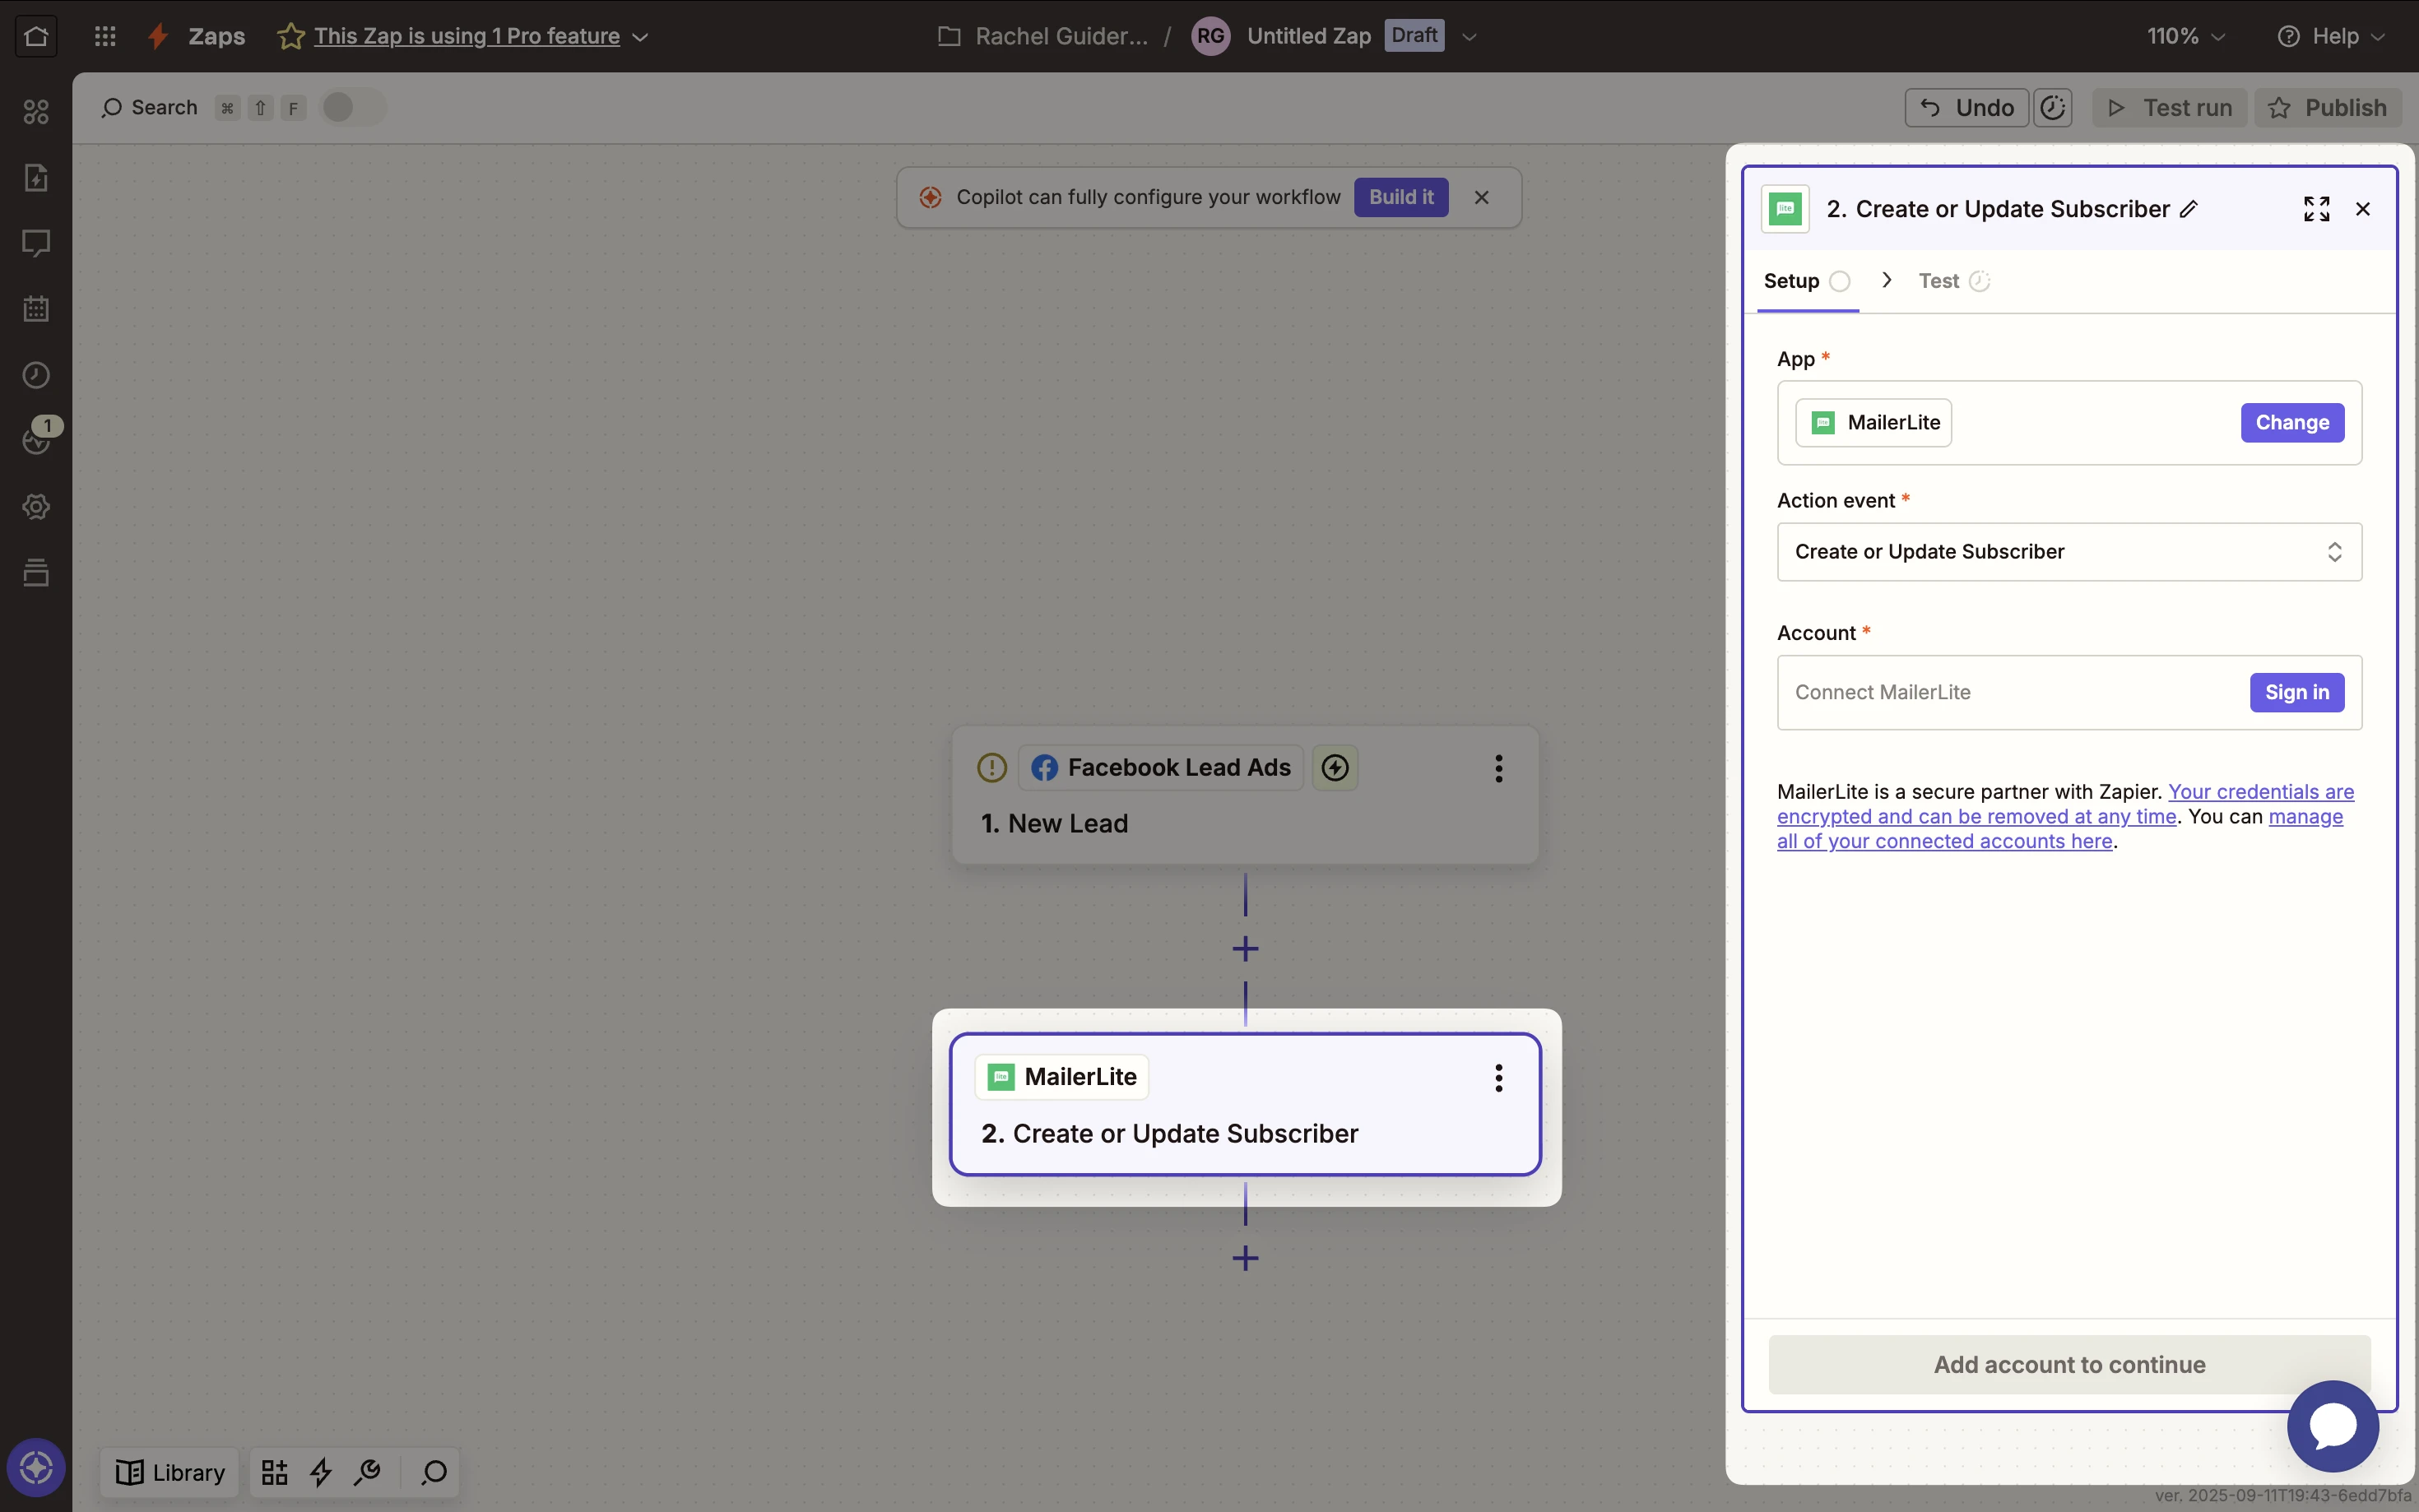Open manage all connected accounts link
This screenshot has width=2419, height=1512.
(2060, 829)
